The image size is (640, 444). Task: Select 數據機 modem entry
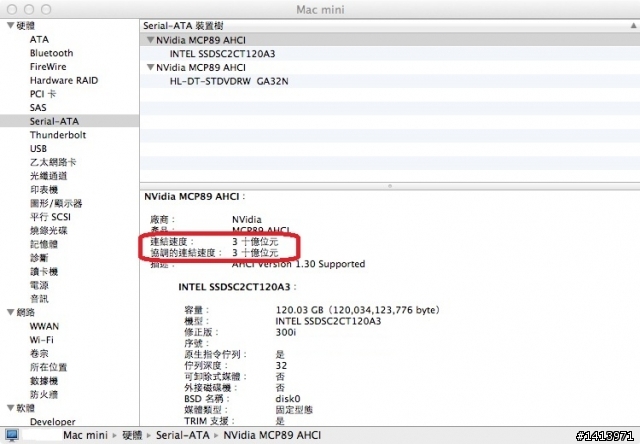click(x=44, y=381)
